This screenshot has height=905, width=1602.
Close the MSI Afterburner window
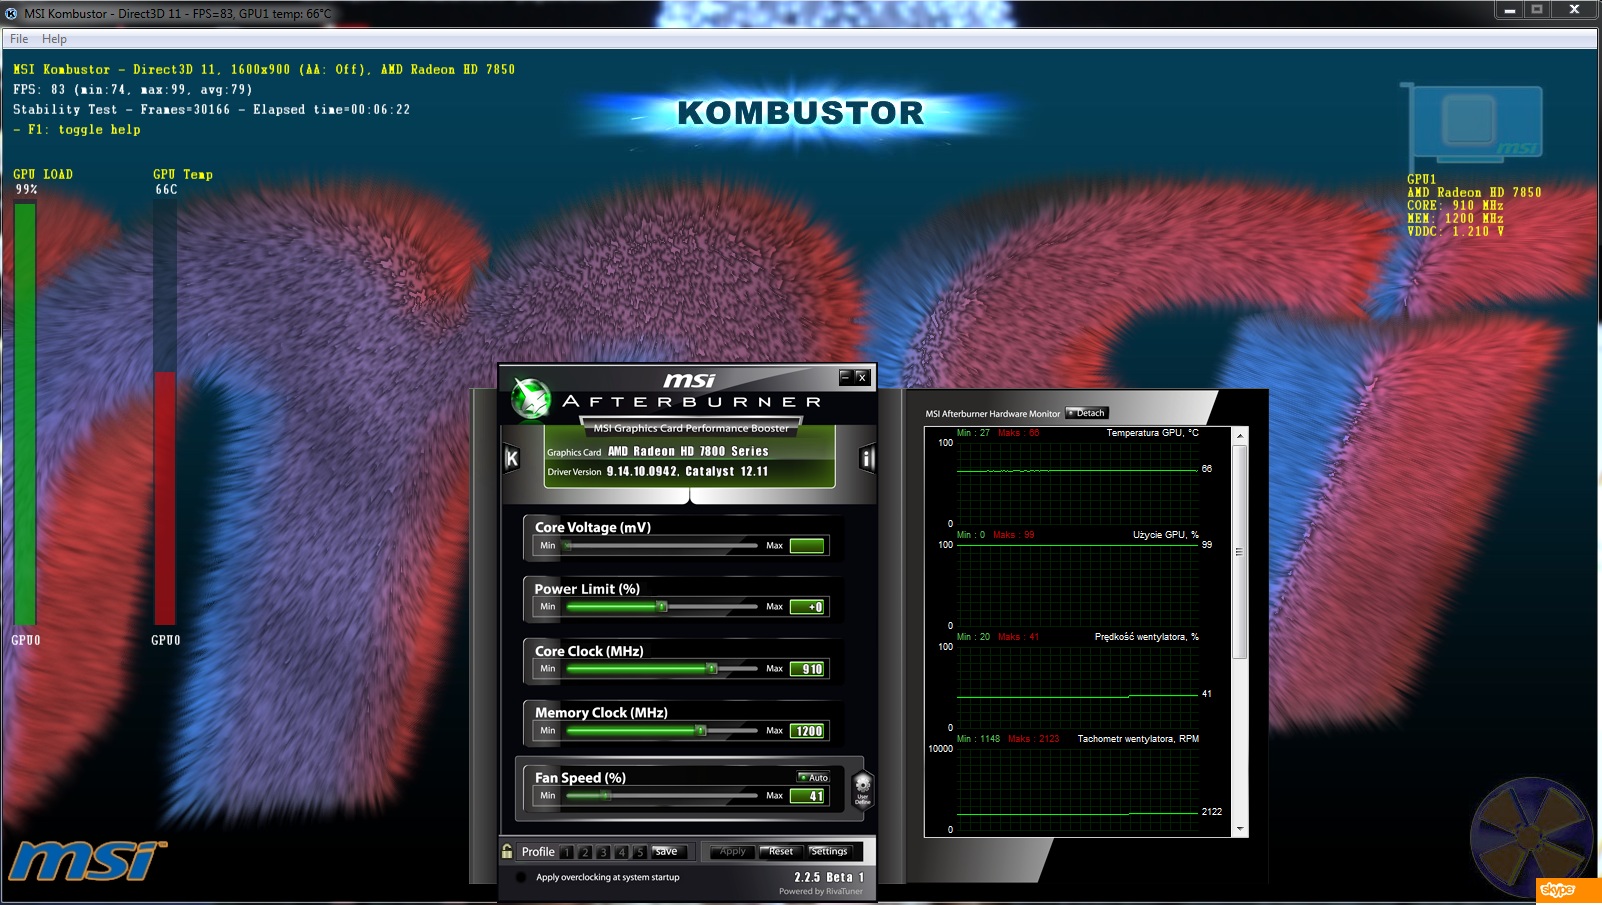(x=862, y=377)
